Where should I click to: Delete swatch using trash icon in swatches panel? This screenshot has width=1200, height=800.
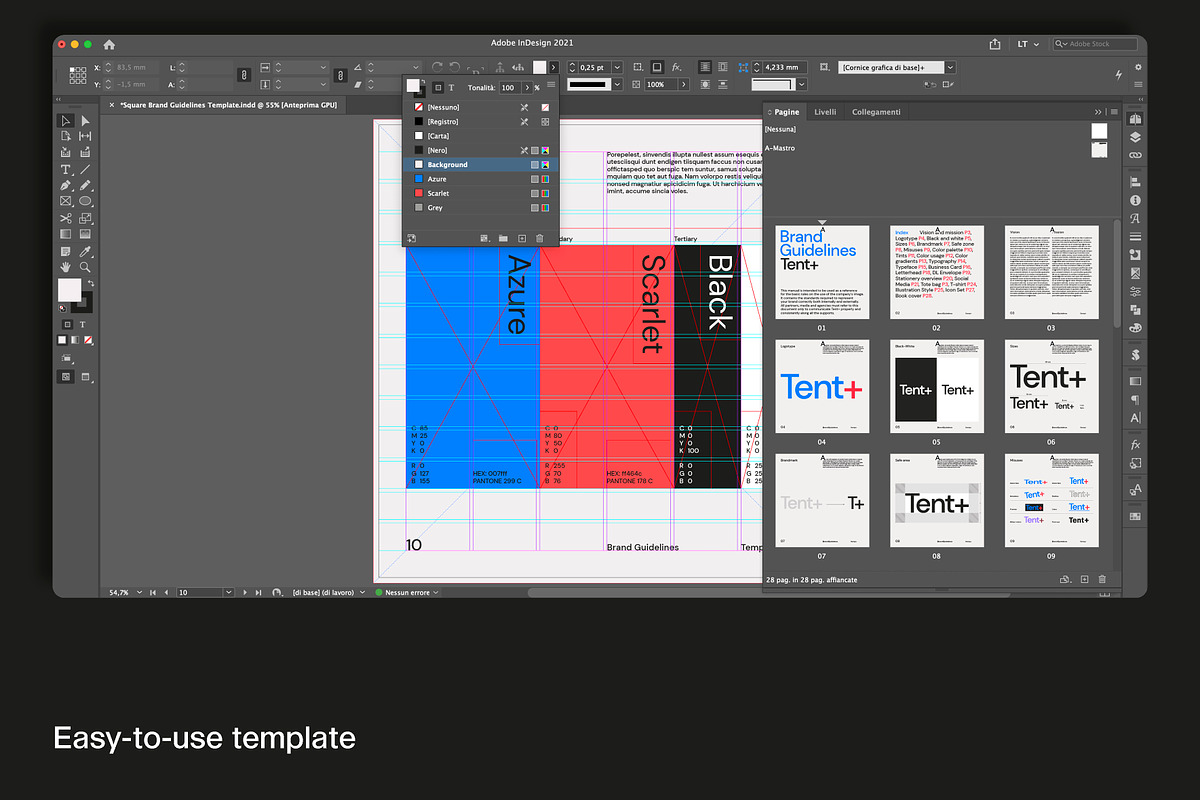tap(540, 238)
